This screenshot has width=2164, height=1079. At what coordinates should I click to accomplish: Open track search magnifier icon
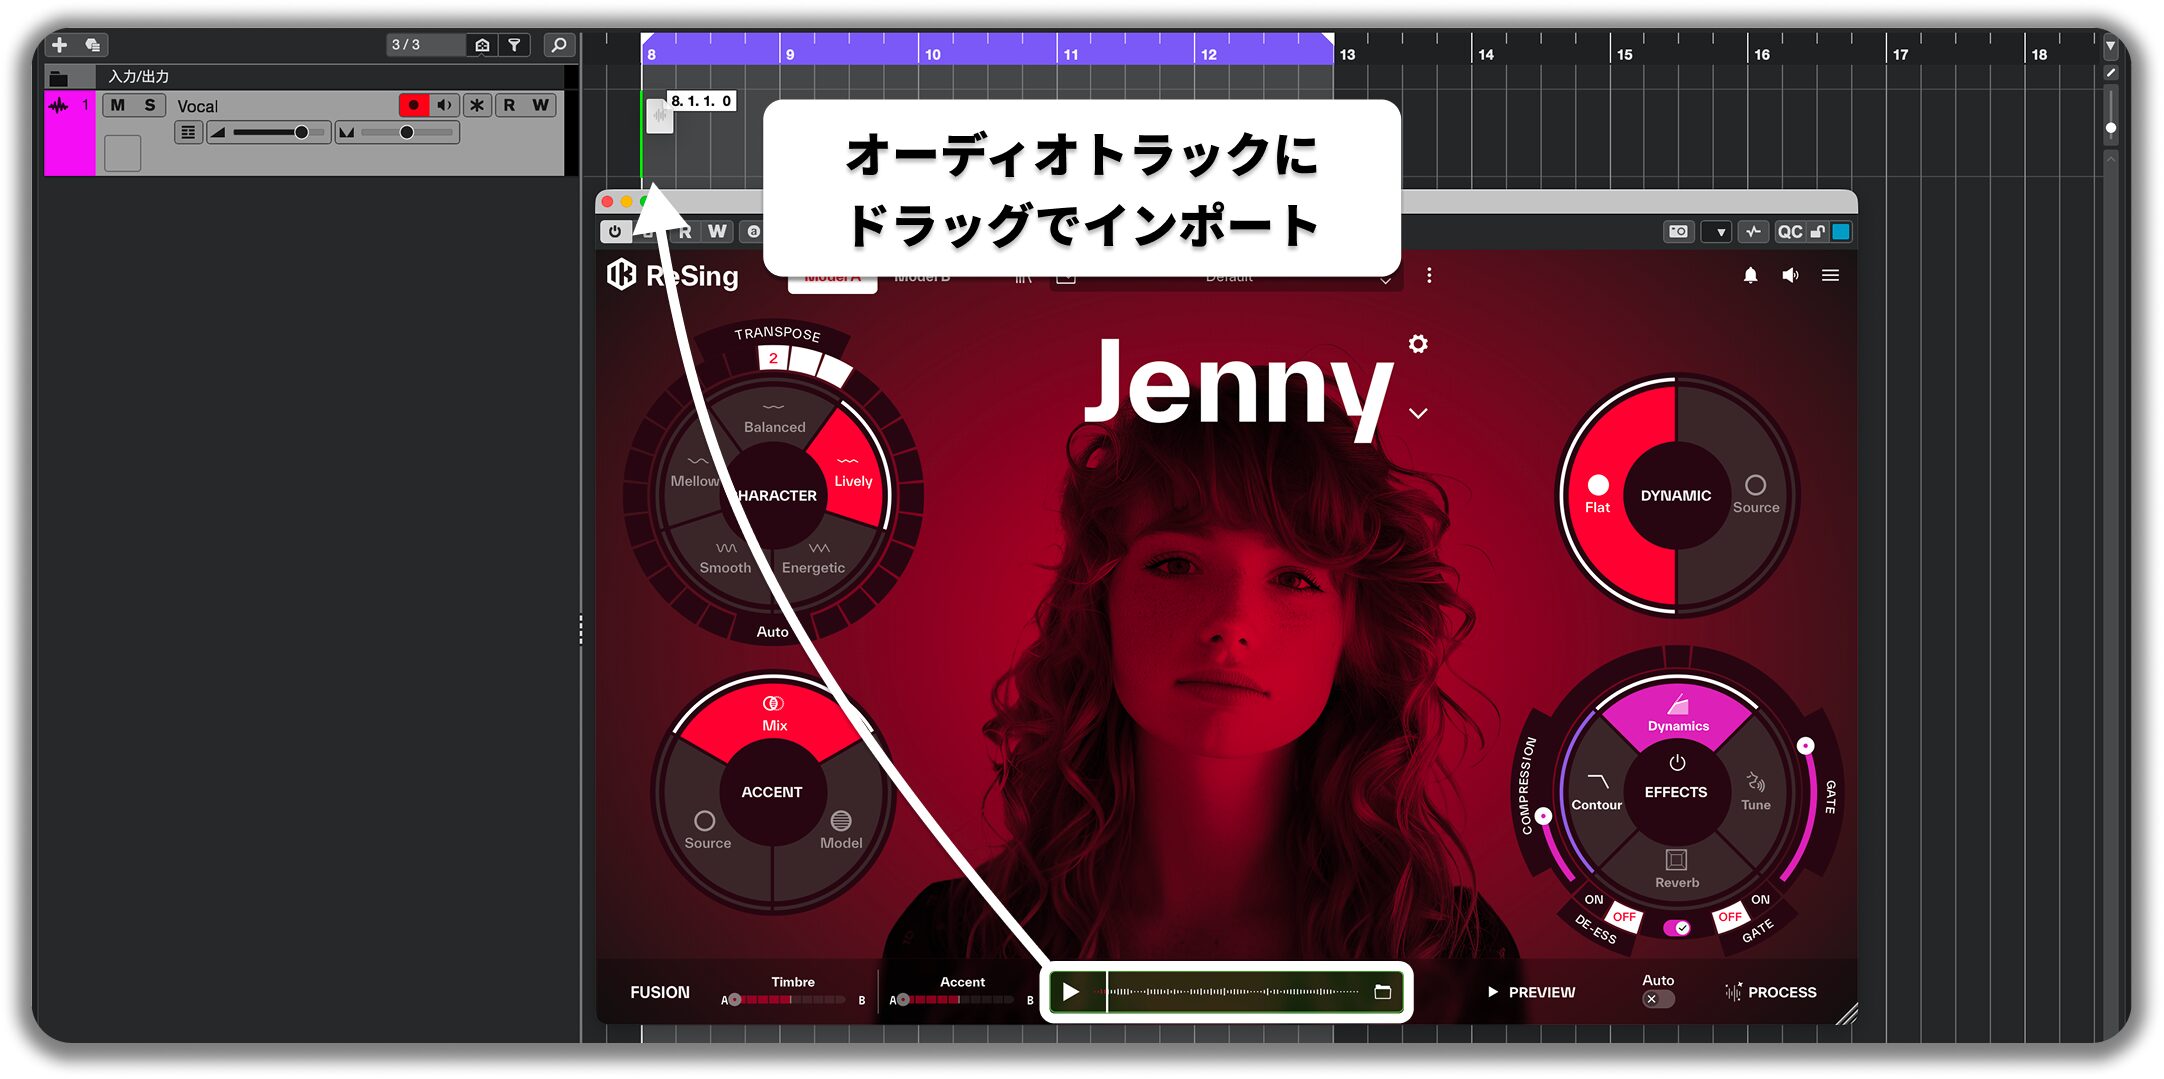coord(559,45)
